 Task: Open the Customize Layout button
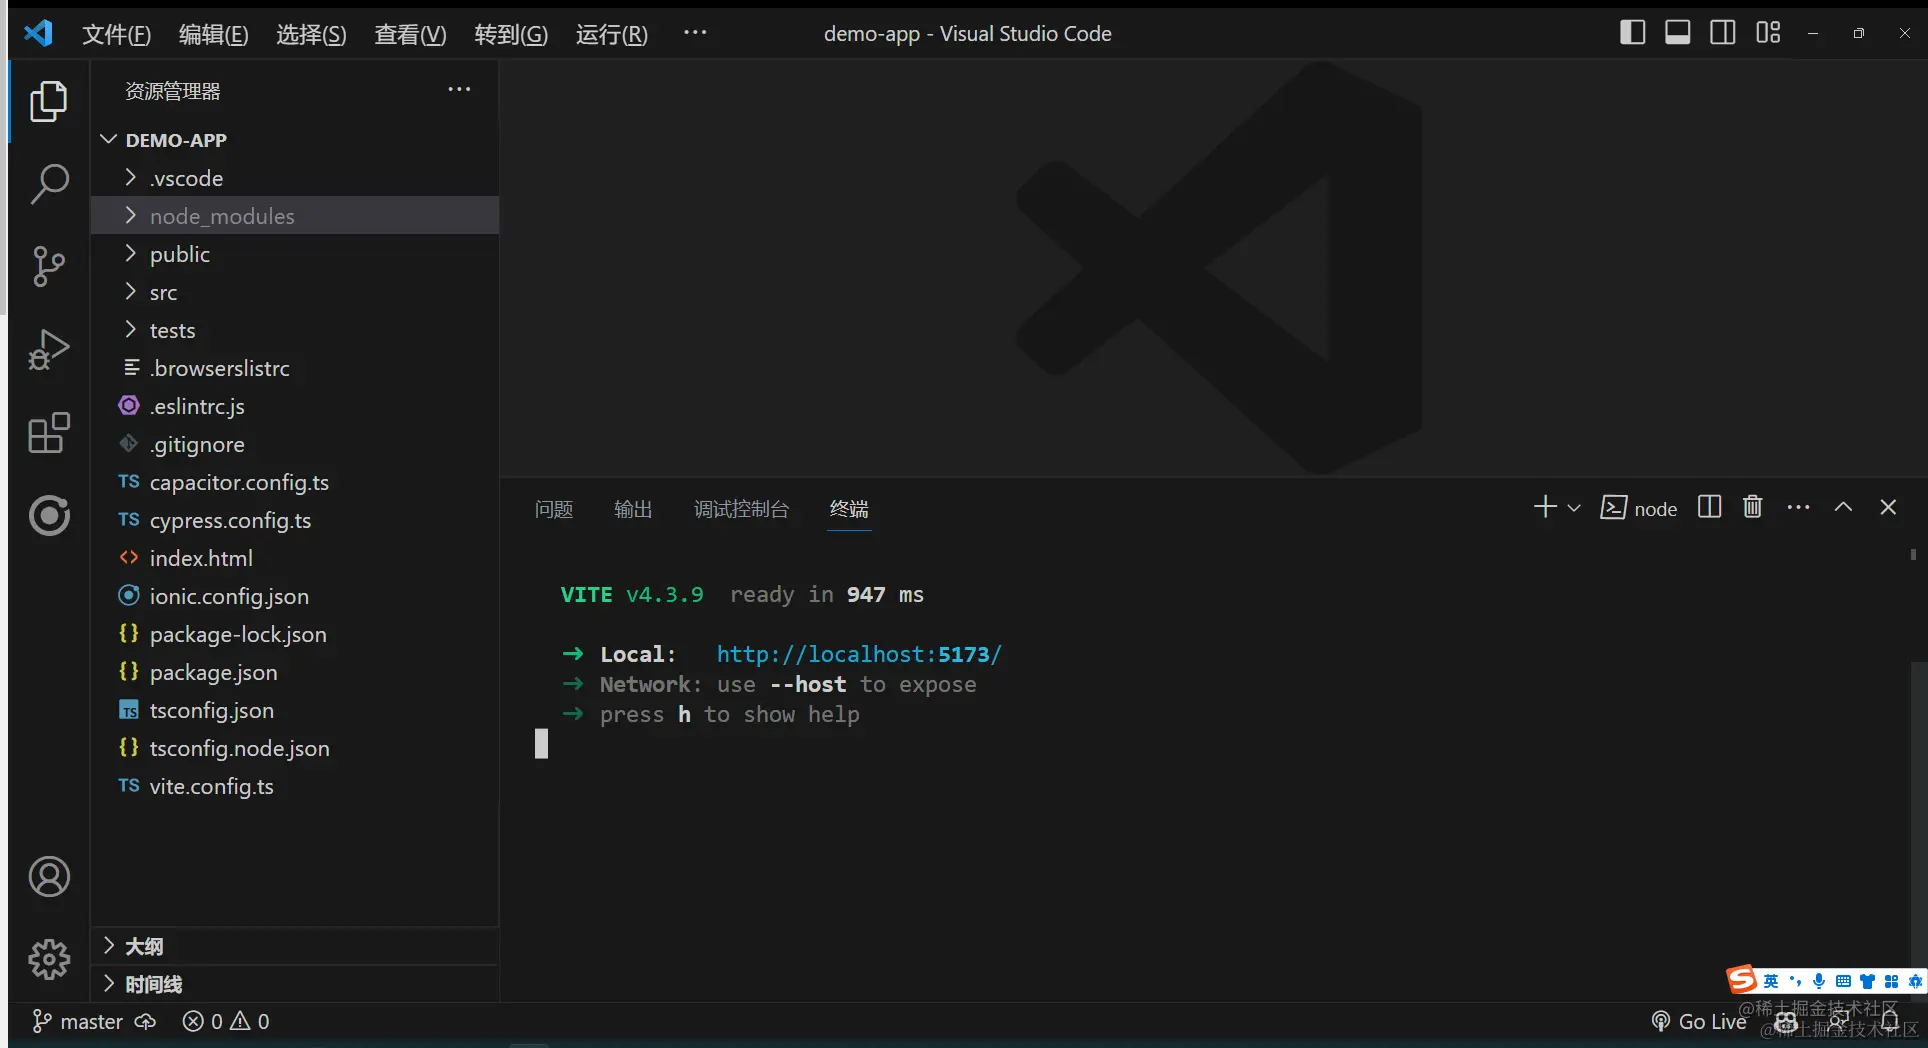pyautogui.click(x=1768, y=33)
